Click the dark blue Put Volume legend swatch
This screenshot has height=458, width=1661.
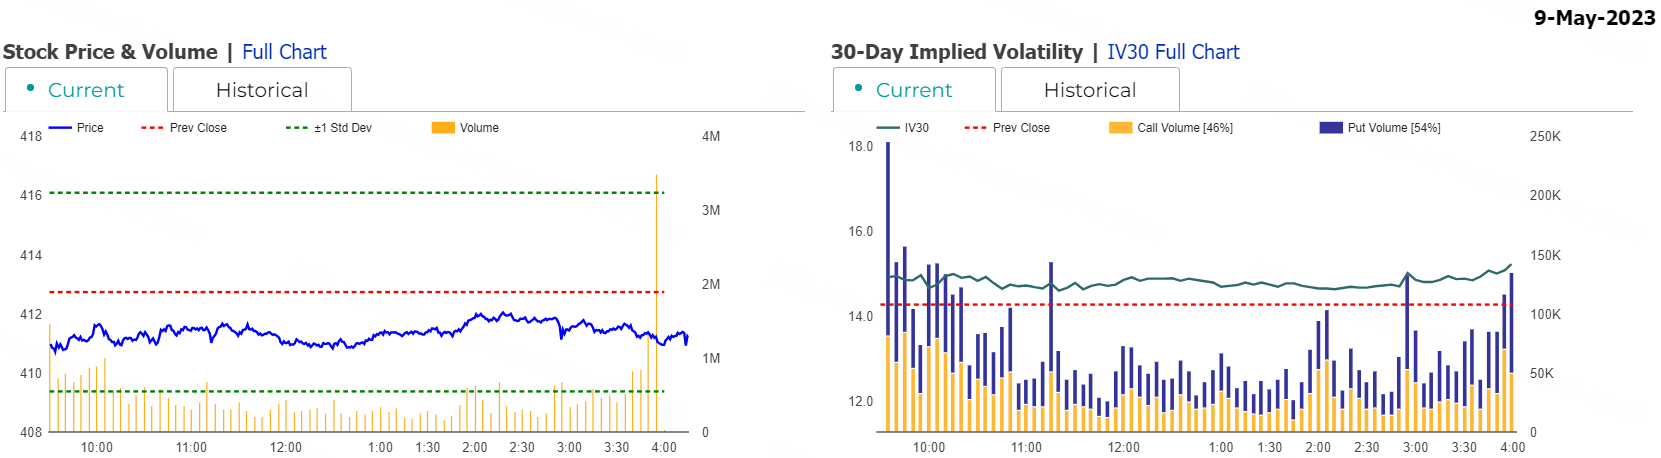pyautogui.click(x=1330, y=128)
